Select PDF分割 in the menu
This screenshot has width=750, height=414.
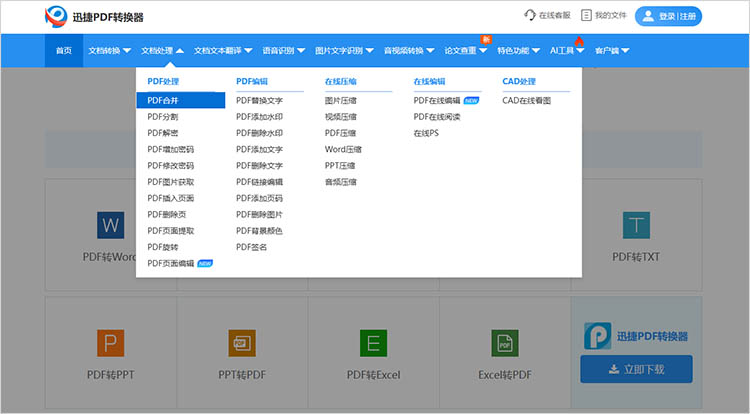point(163,117)
